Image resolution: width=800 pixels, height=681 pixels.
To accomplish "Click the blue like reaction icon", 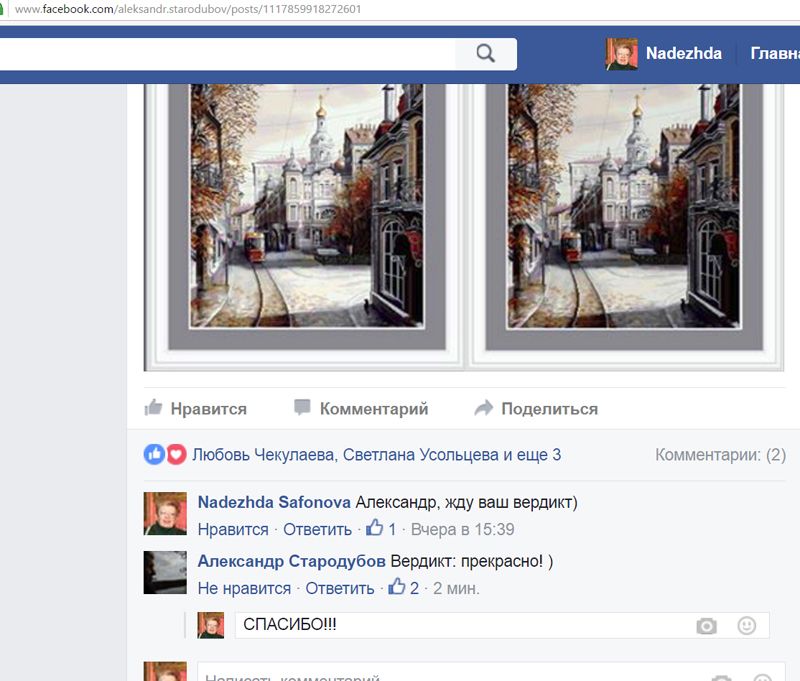I will pyautogui.click(x=154, y=454).
